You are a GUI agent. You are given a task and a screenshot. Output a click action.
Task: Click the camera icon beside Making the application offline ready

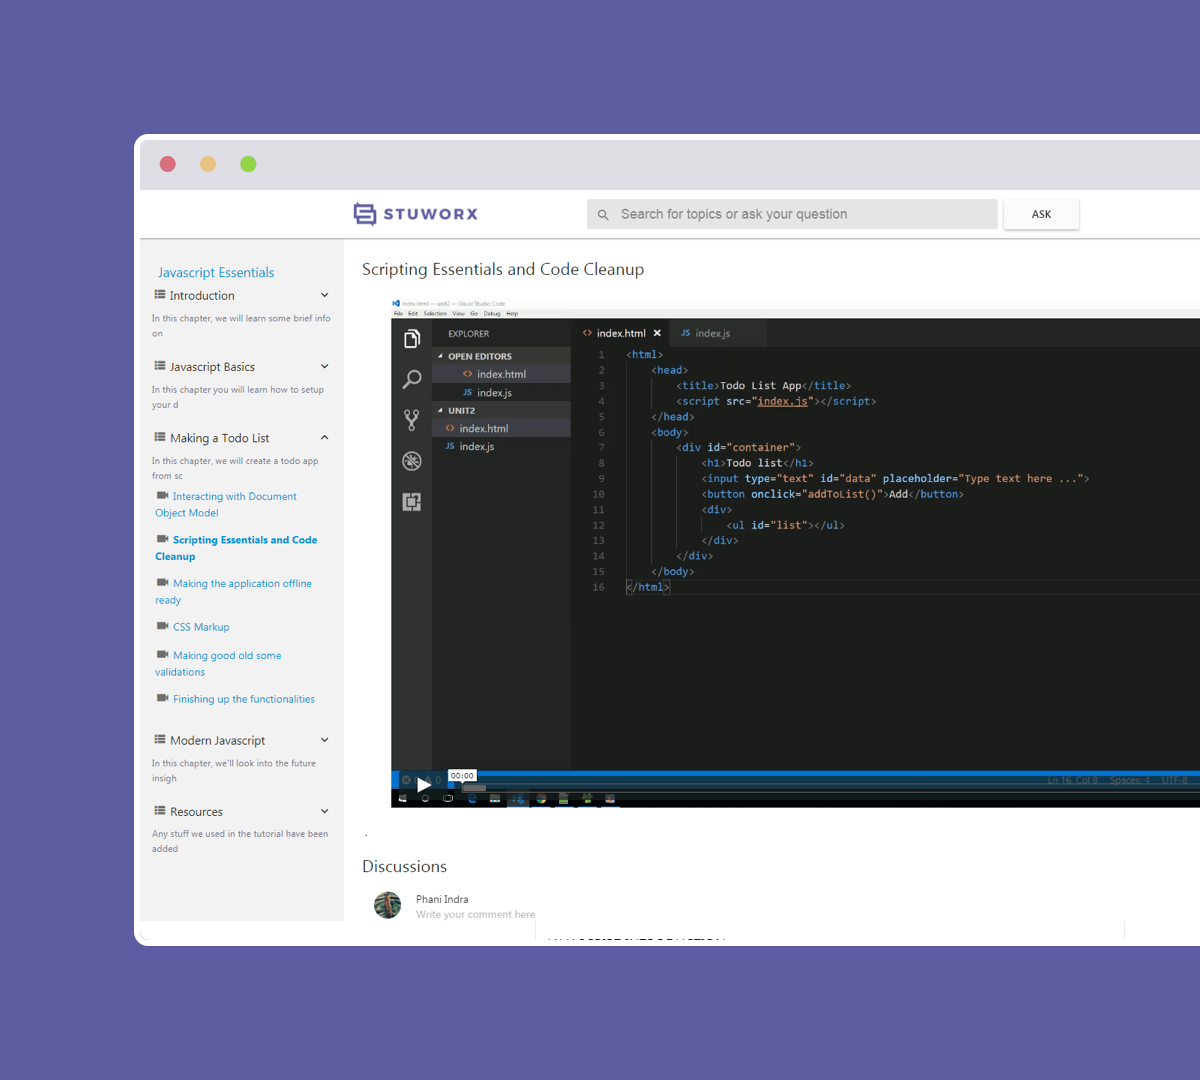(x=162, y=582)
